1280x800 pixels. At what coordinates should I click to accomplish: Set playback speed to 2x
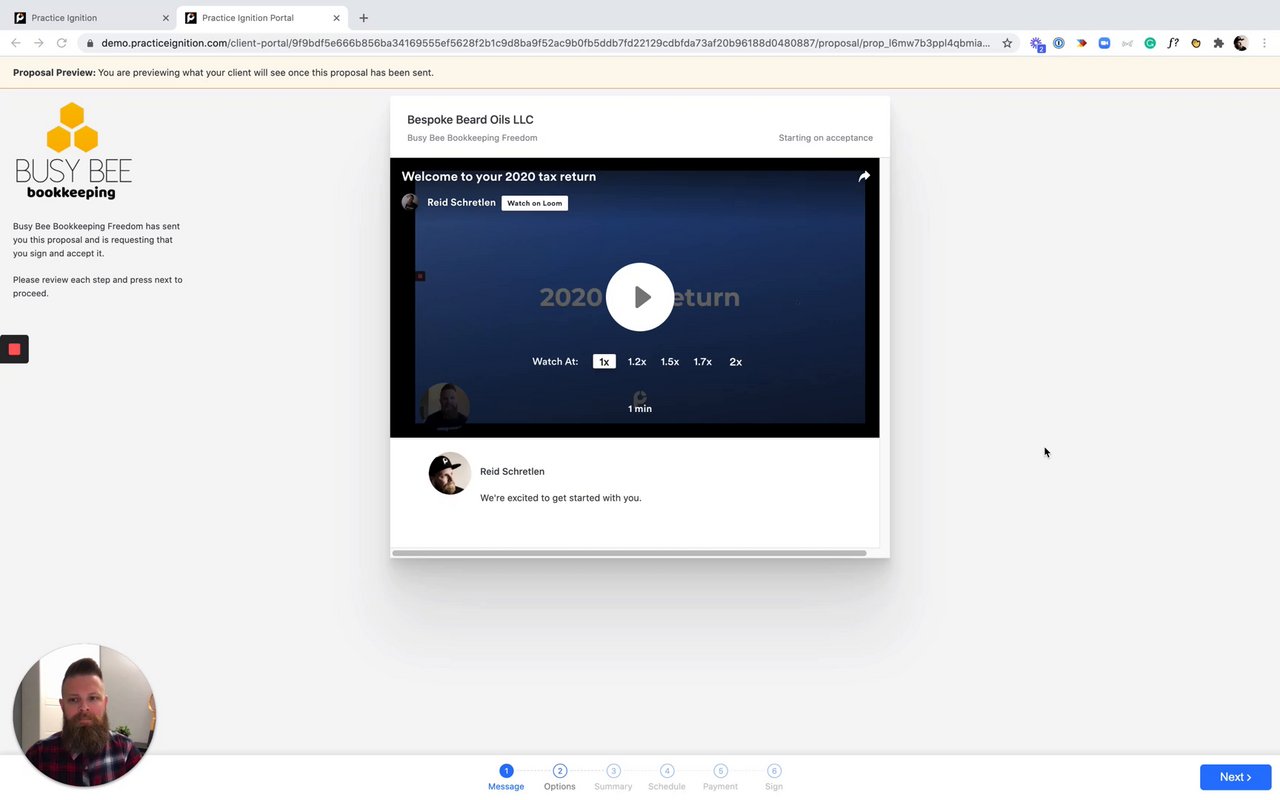point(736,362)
